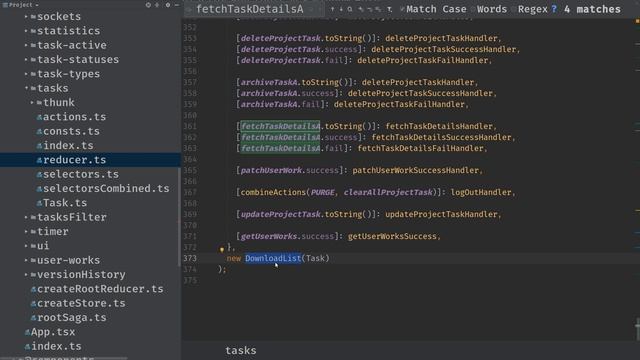640x360 pixels.
Task: Toggle the Words checkbox
Action: pyautogui.click(x=473, y=9)
